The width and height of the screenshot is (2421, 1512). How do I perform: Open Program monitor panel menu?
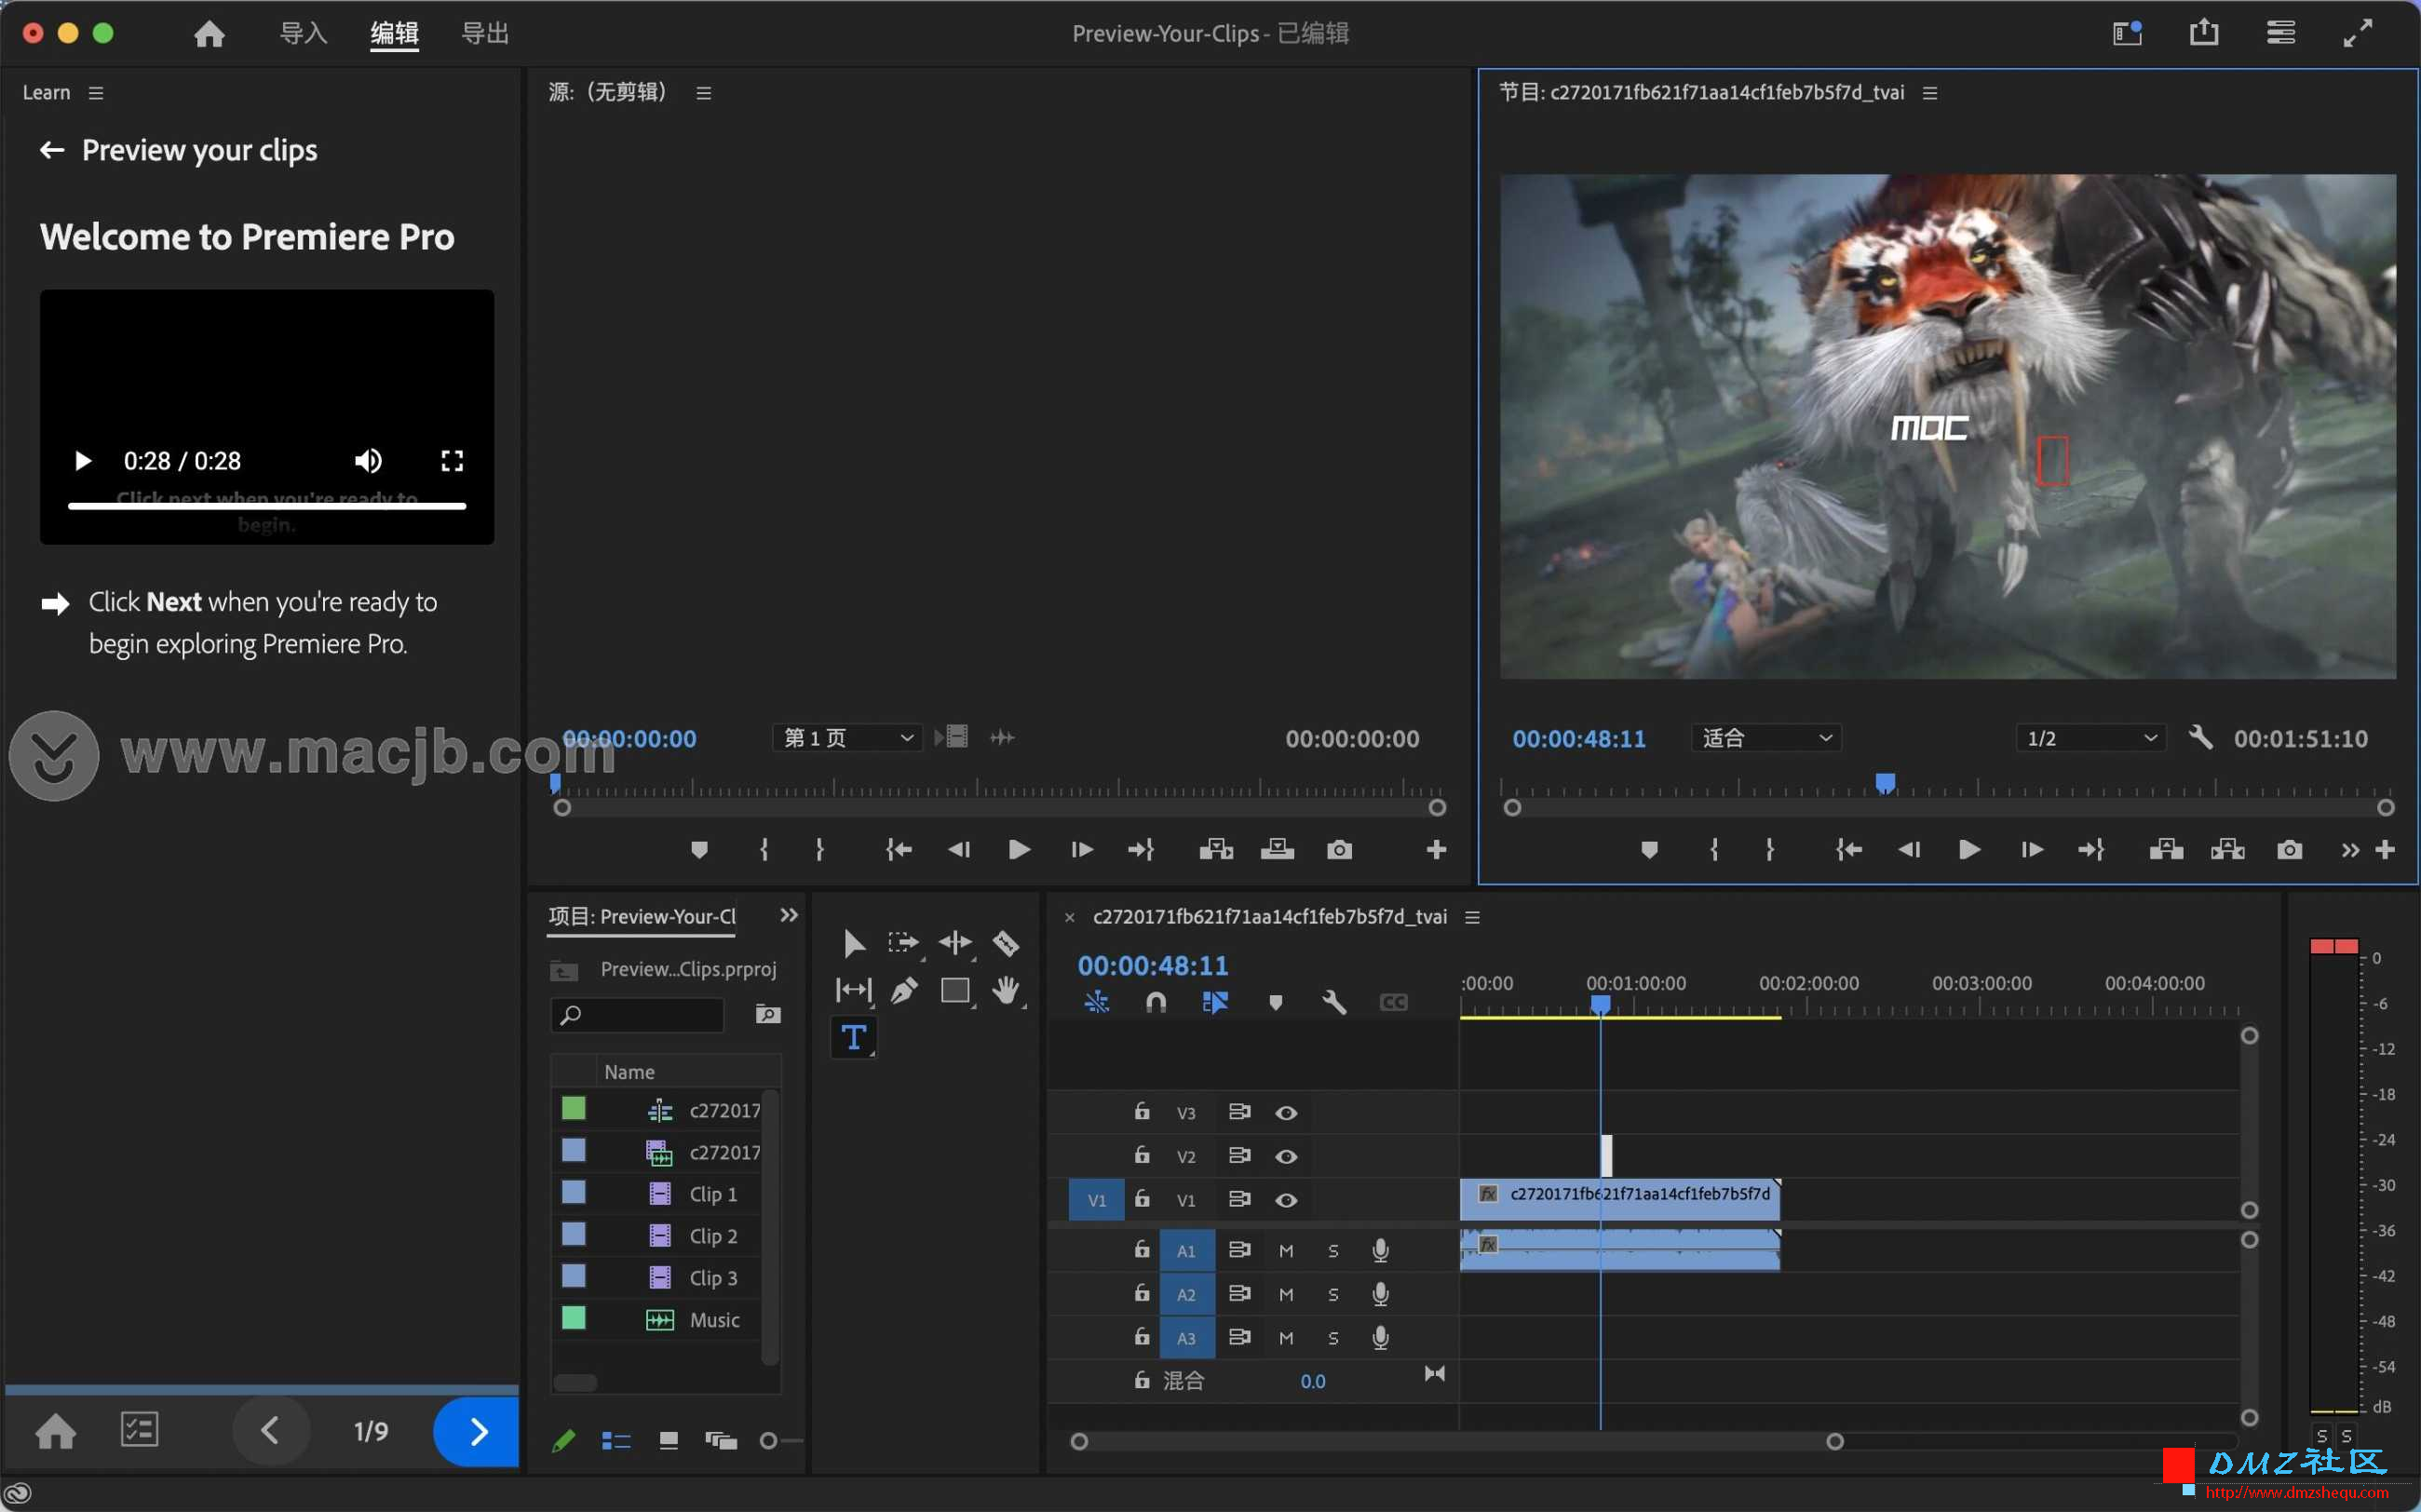1930,93
